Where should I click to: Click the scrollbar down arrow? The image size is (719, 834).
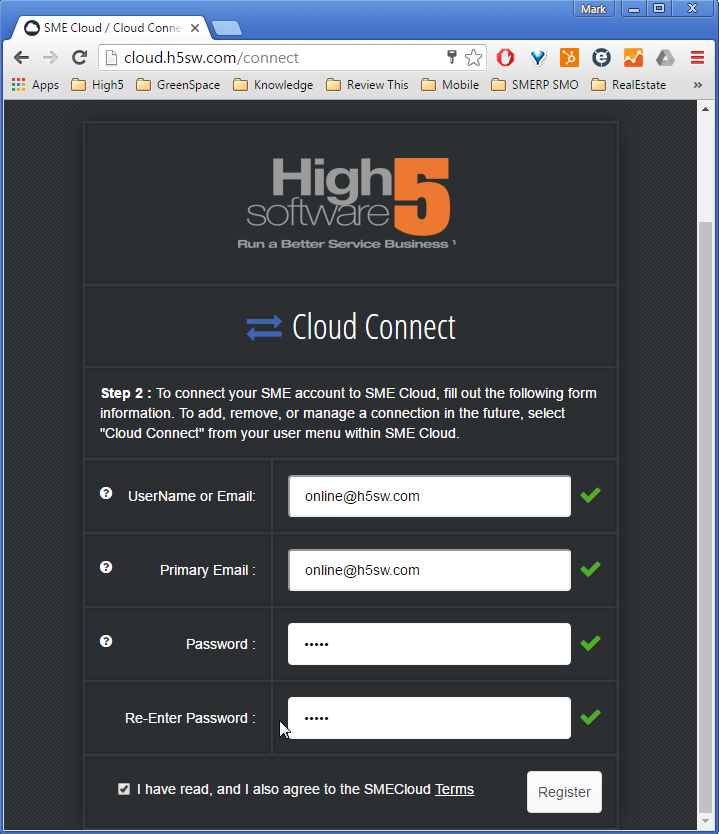(705, 821)
